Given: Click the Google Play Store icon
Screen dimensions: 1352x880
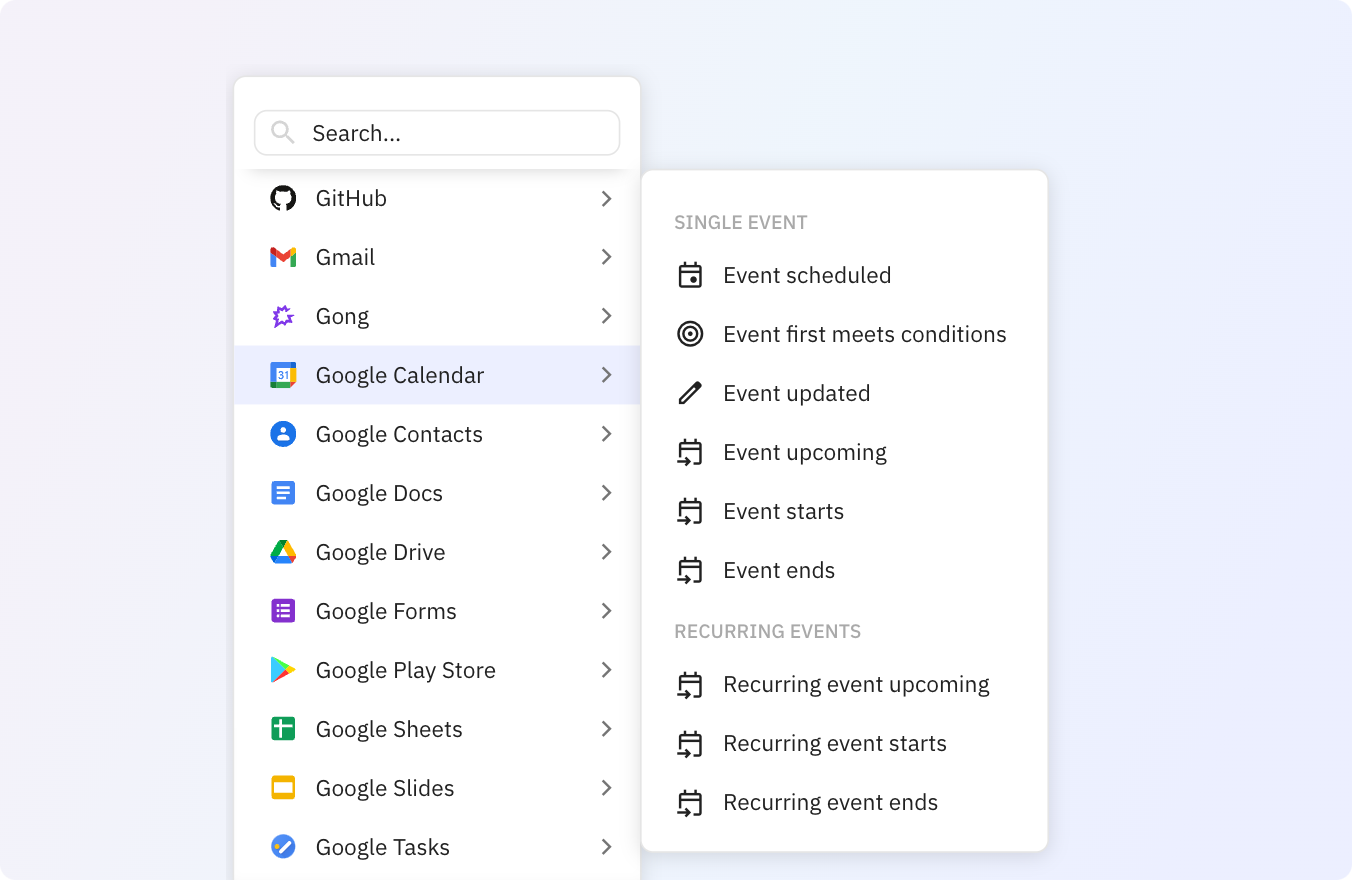Looking at the screenshot, I should tap(283, 670).
